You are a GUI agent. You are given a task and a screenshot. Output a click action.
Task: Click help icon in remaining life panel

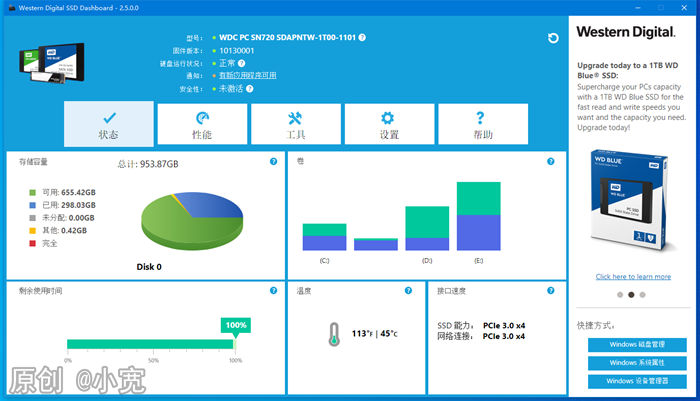click(x=274, y=291)
